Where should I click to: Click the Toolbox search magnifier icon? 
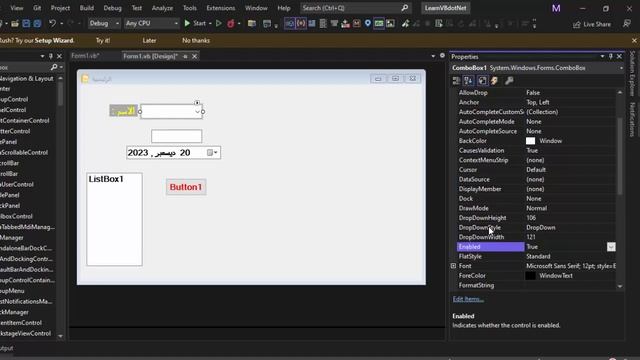coord(54,67)
